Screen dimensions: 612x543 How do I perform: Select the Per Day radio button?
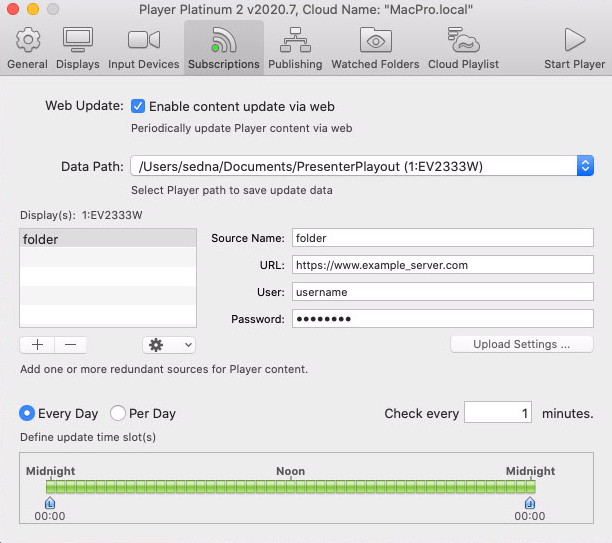coord(117,413)
